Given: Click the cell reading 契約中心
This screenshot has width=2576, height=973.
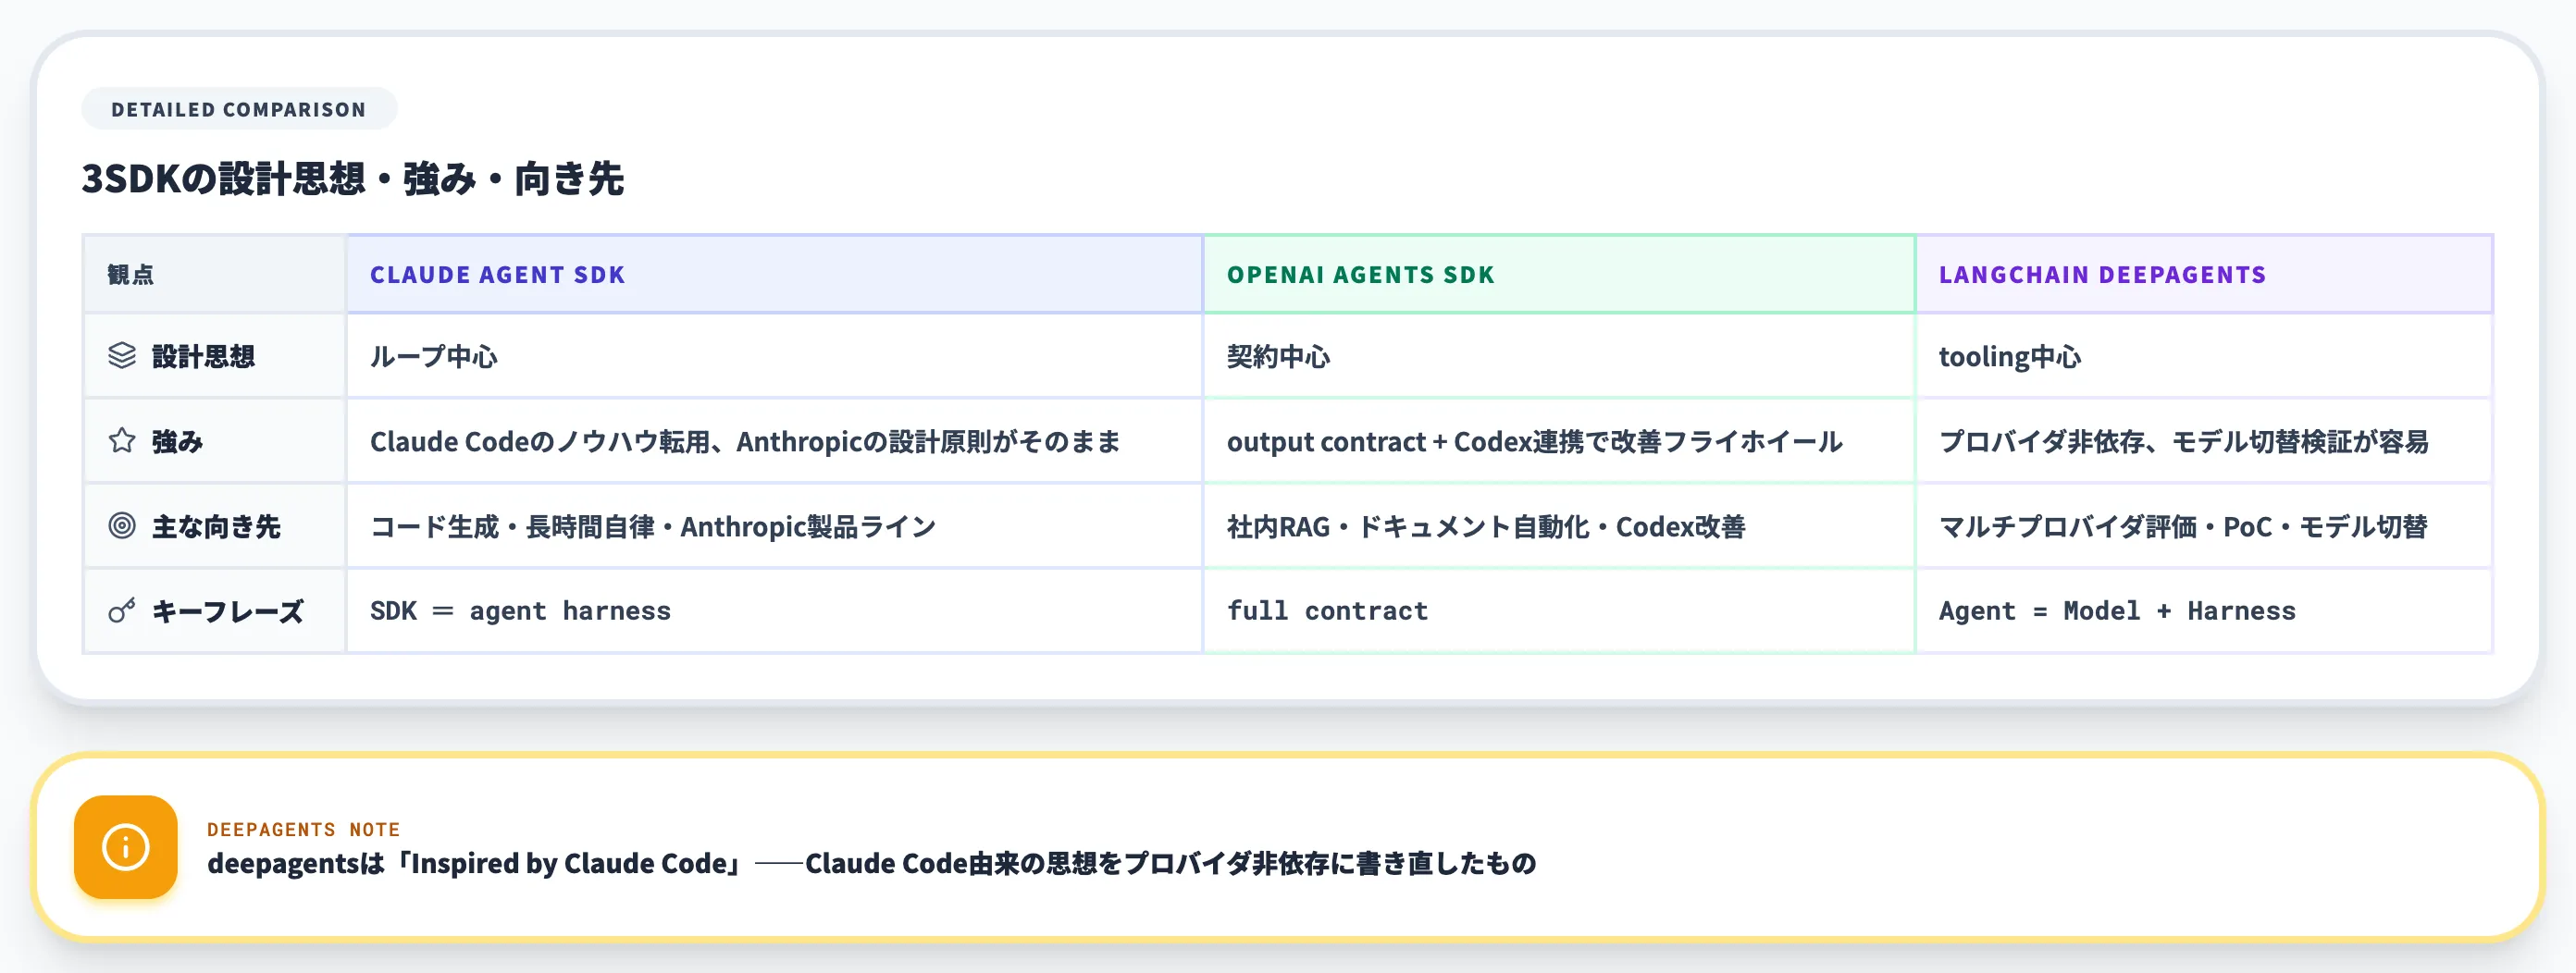Looking at the screenshot, I should click(1559, 356).
